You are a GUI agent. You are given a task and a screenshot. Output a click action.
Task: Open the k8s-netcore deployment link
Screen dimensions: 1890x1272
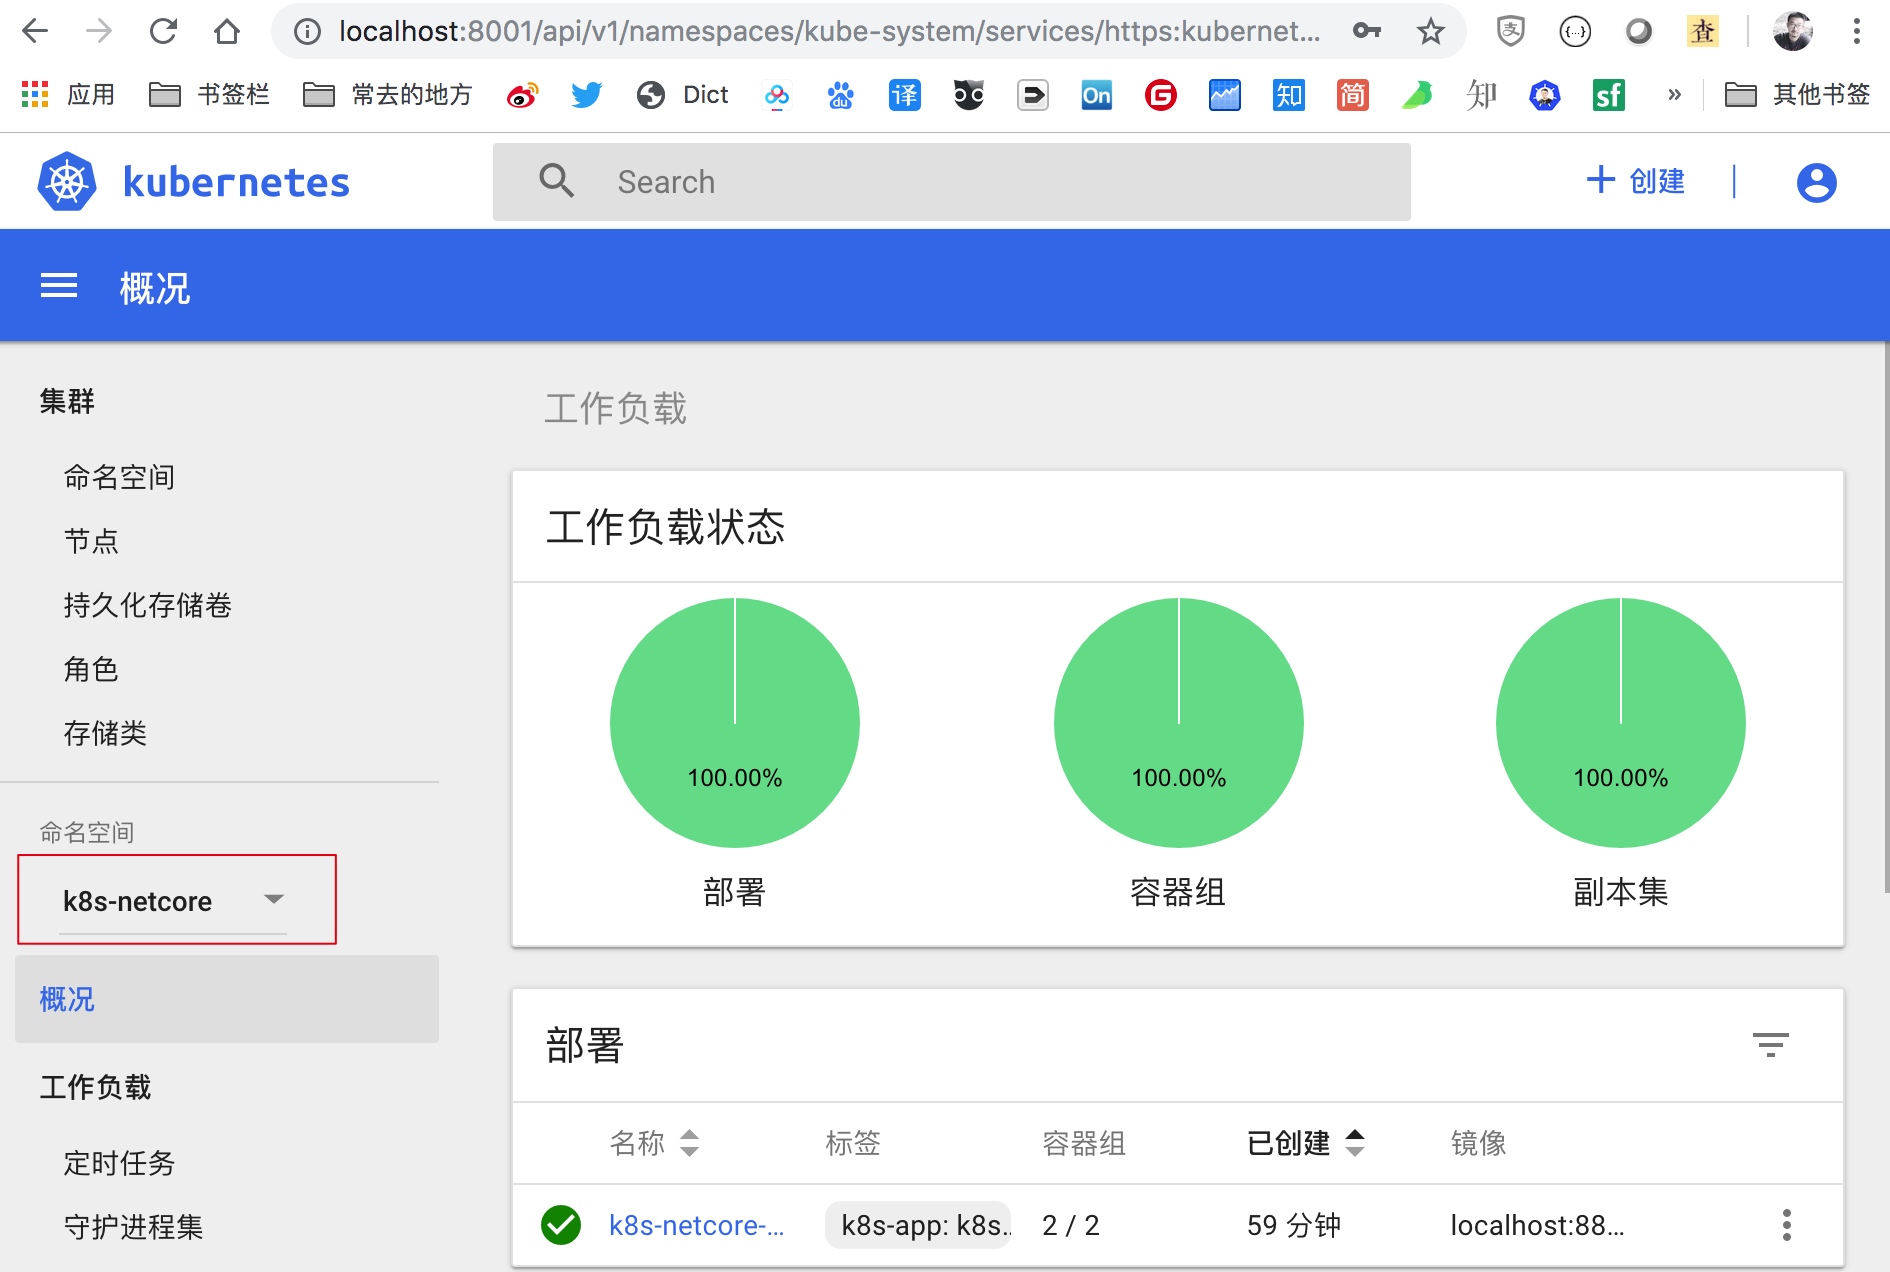(x=696, y=1225)
